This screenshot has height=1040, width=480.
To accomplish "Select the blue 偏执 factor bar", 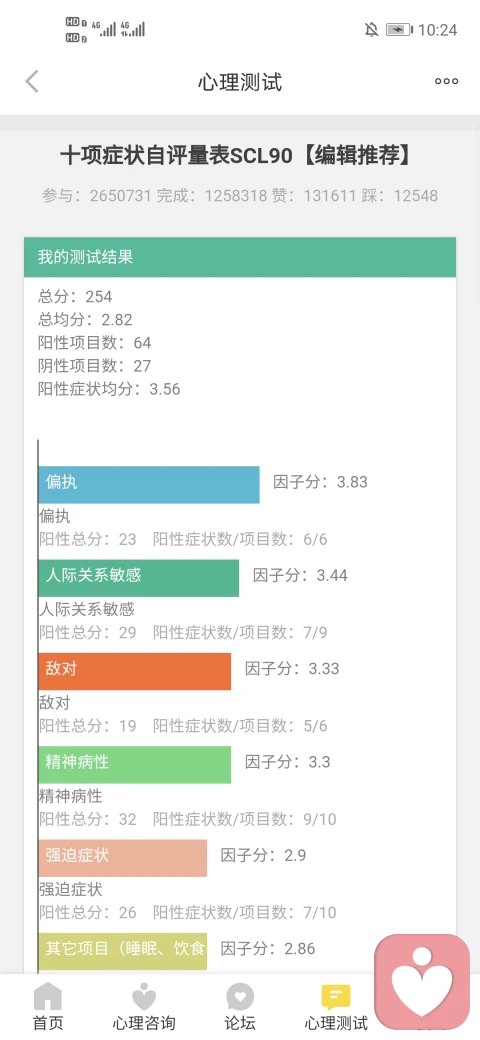I will tap(149, 484).
